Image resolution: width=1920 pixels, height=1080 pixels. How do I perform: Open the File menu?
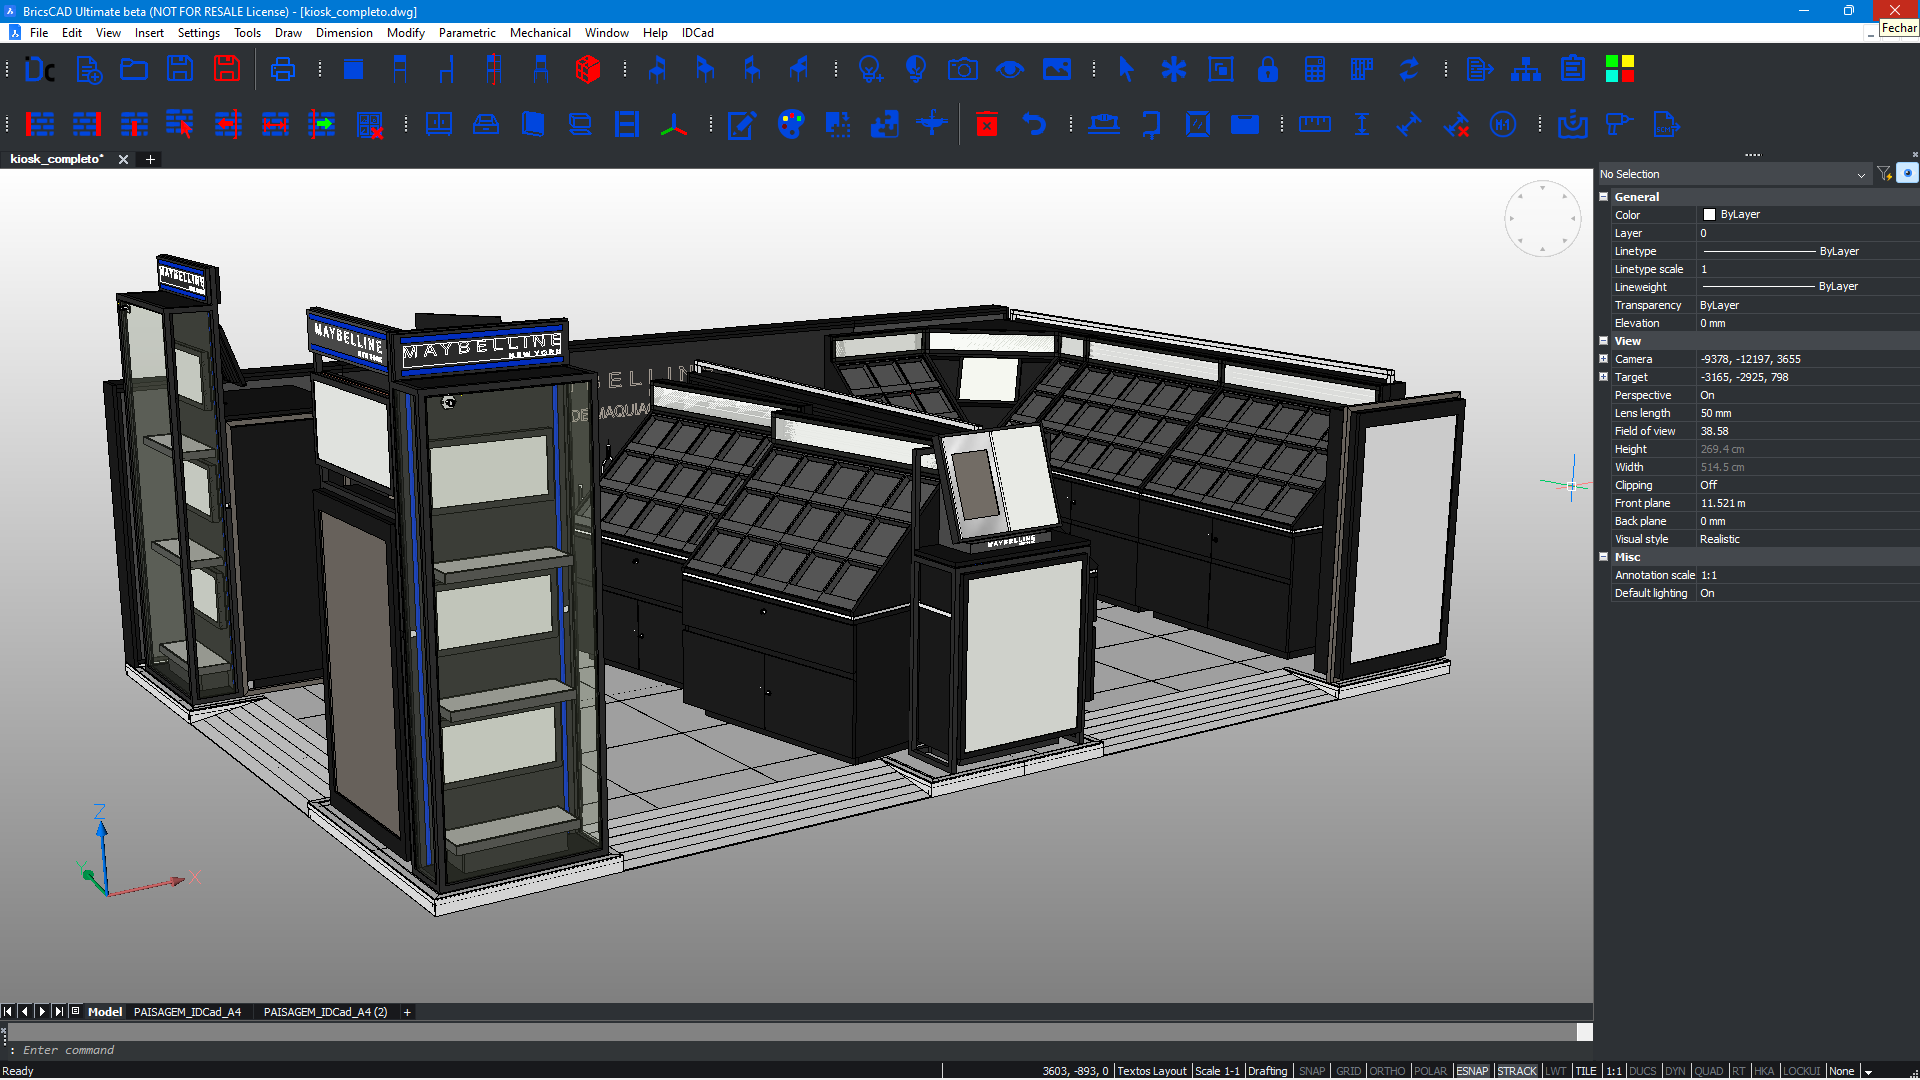pos(39,33)
